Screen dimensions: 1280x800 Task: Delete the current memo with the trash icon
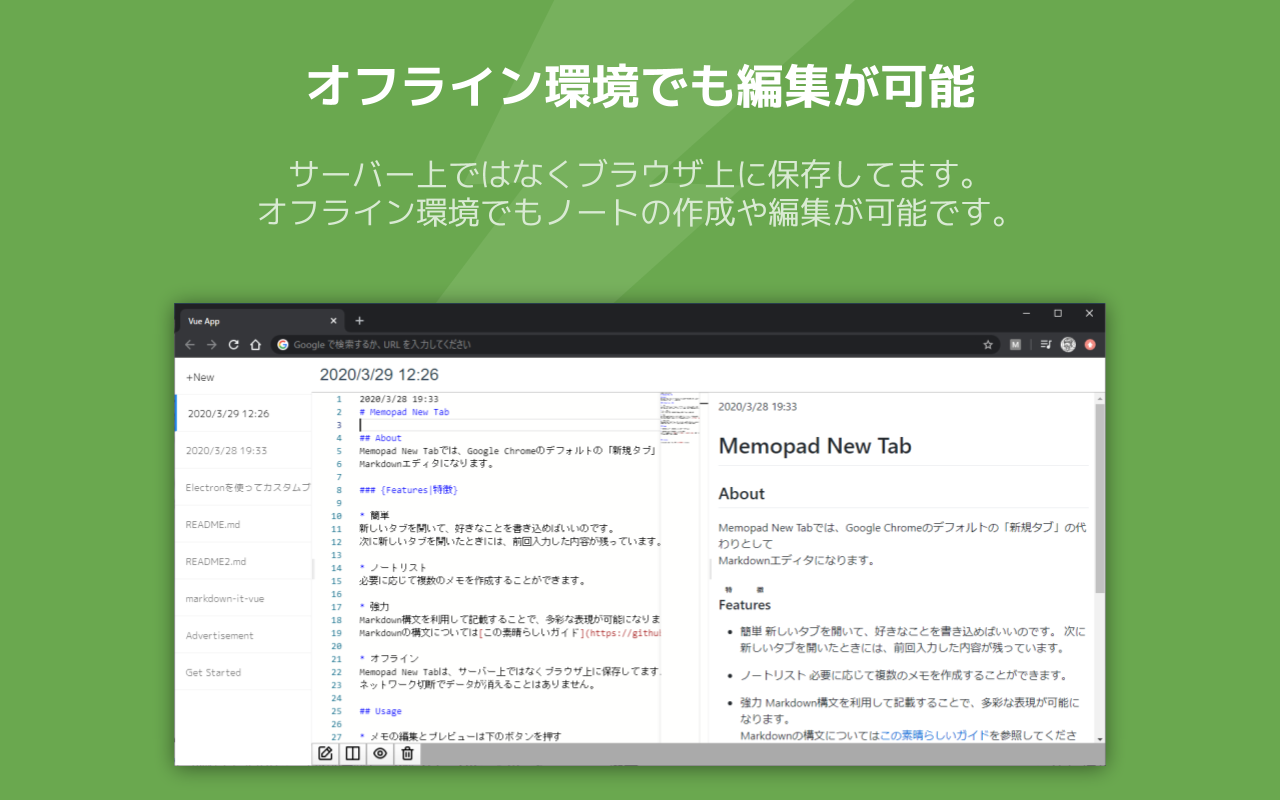[407, 754]
